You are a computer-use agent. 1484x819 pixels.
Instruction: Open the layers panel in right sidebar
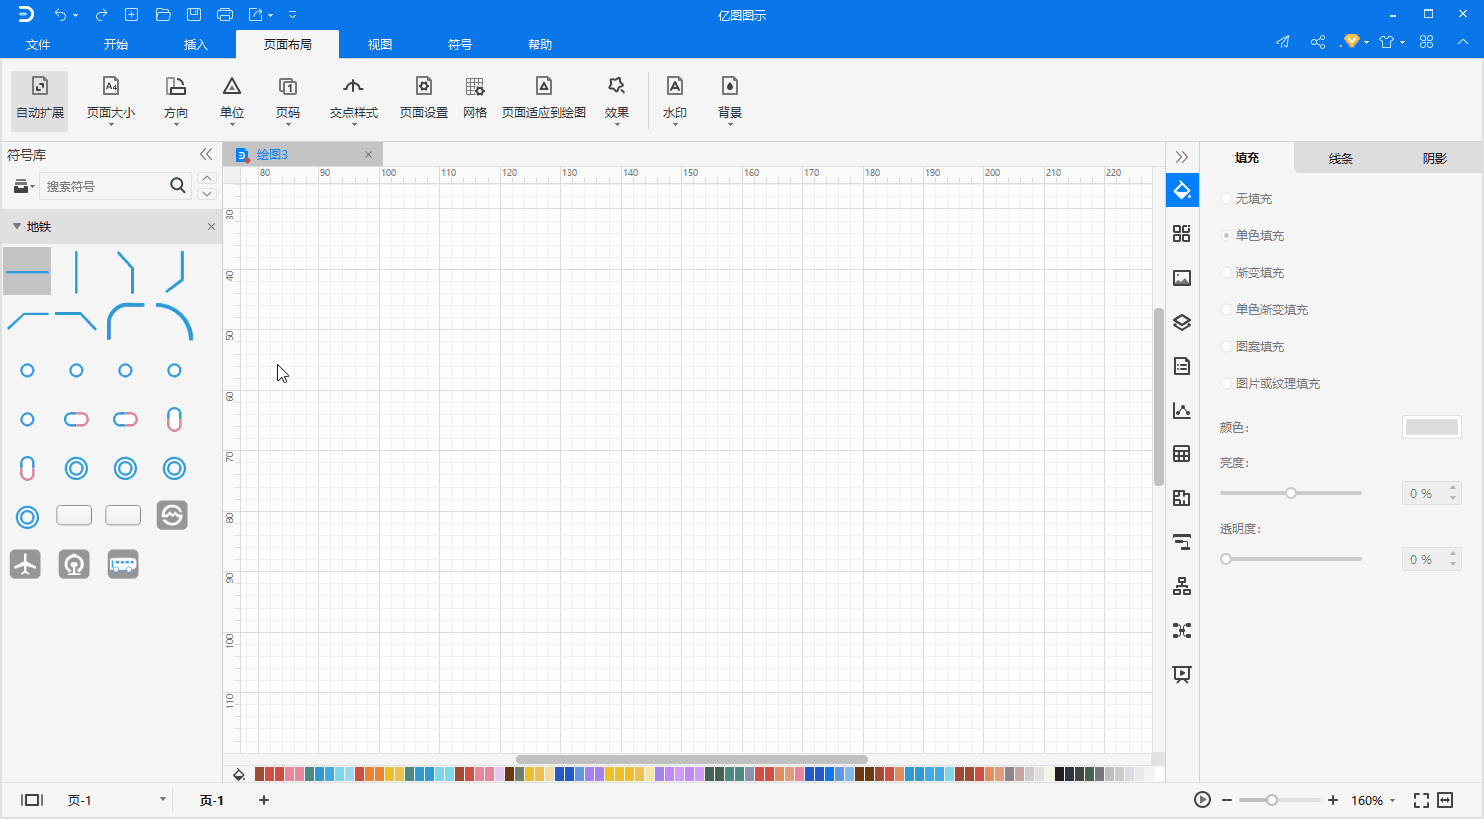click(x=1182, y=322)
